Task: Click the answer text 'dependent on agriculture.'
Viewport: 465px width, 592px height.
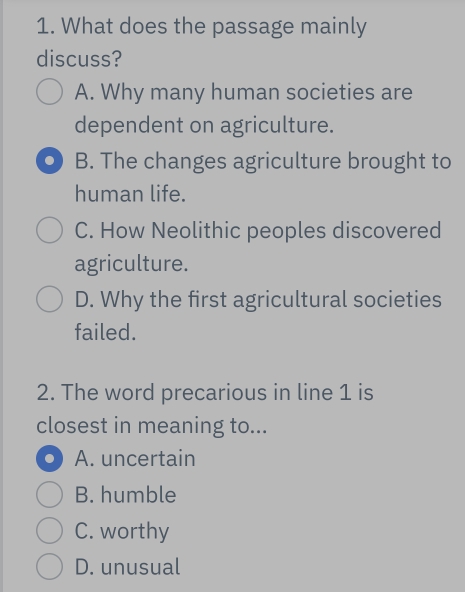Action: pyautogui.click(x=204, y=126)
